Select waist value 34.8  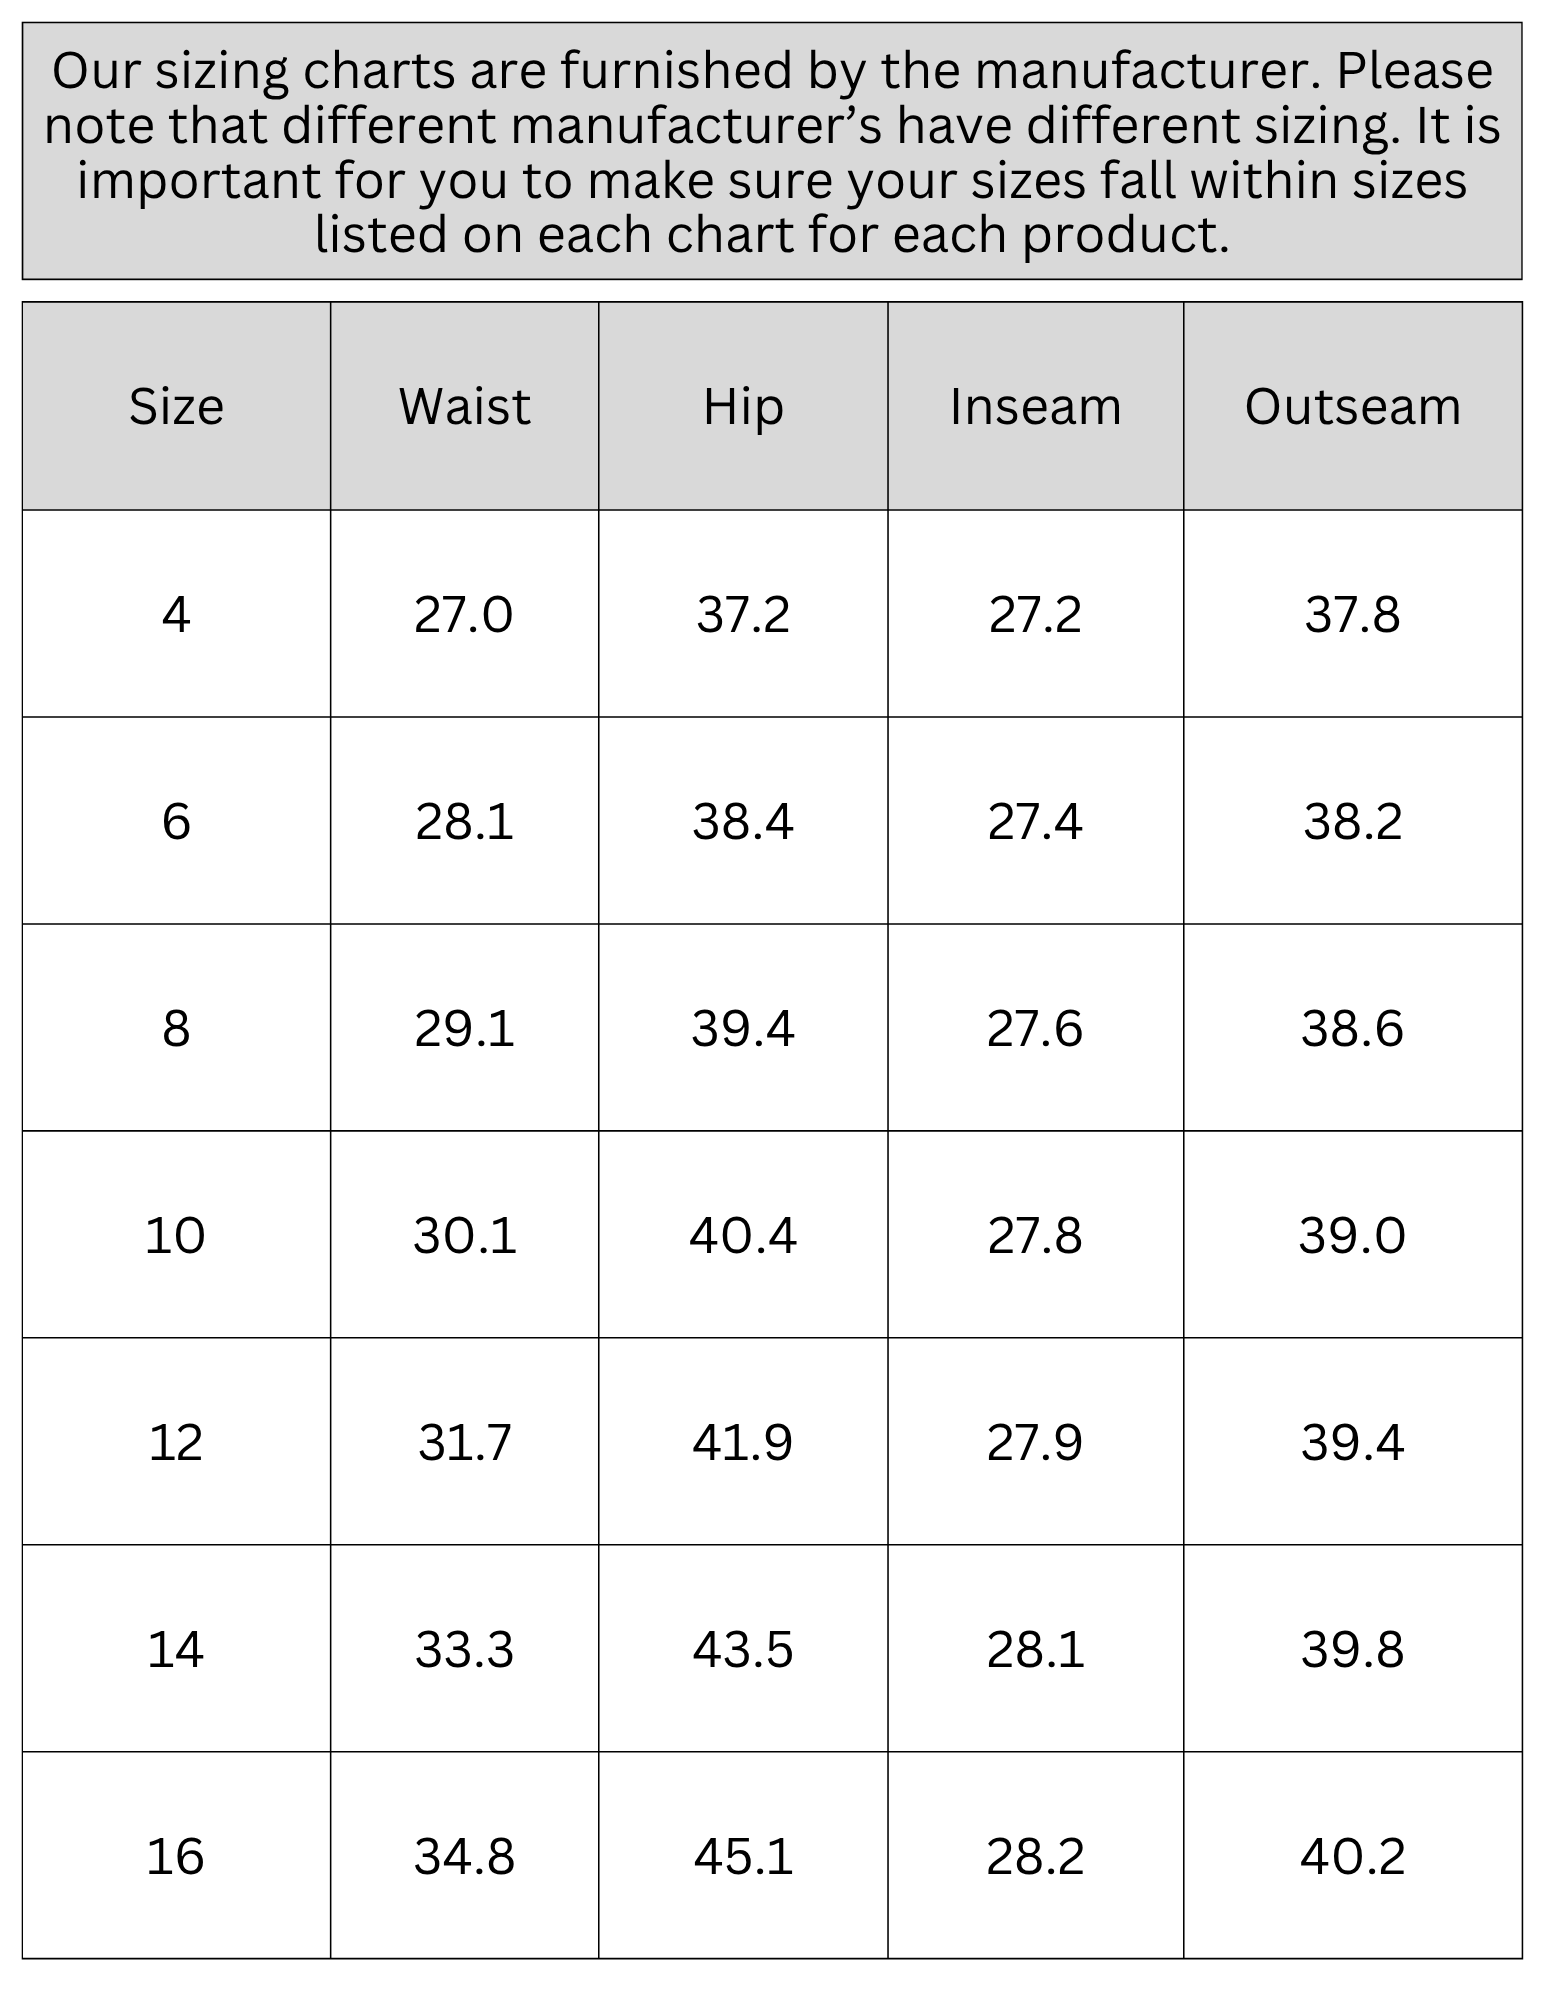pyautogui.click(x=465, y=1857)
